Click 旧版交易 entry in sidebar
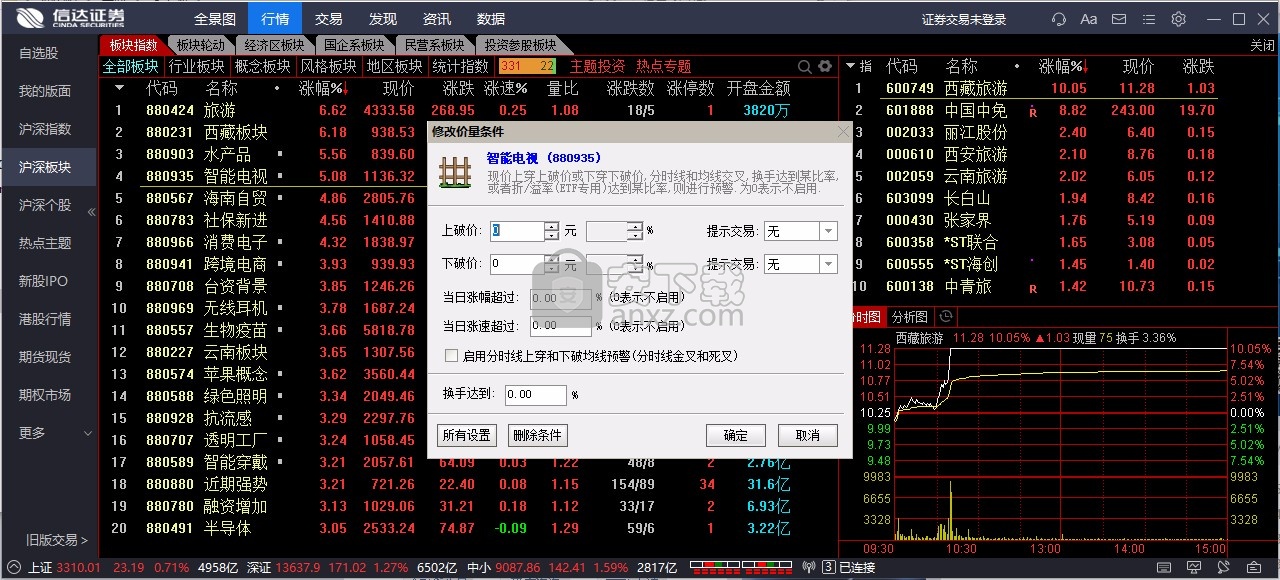The height and width of the screenshot is (580, 1280). click(x=57, y=540)
